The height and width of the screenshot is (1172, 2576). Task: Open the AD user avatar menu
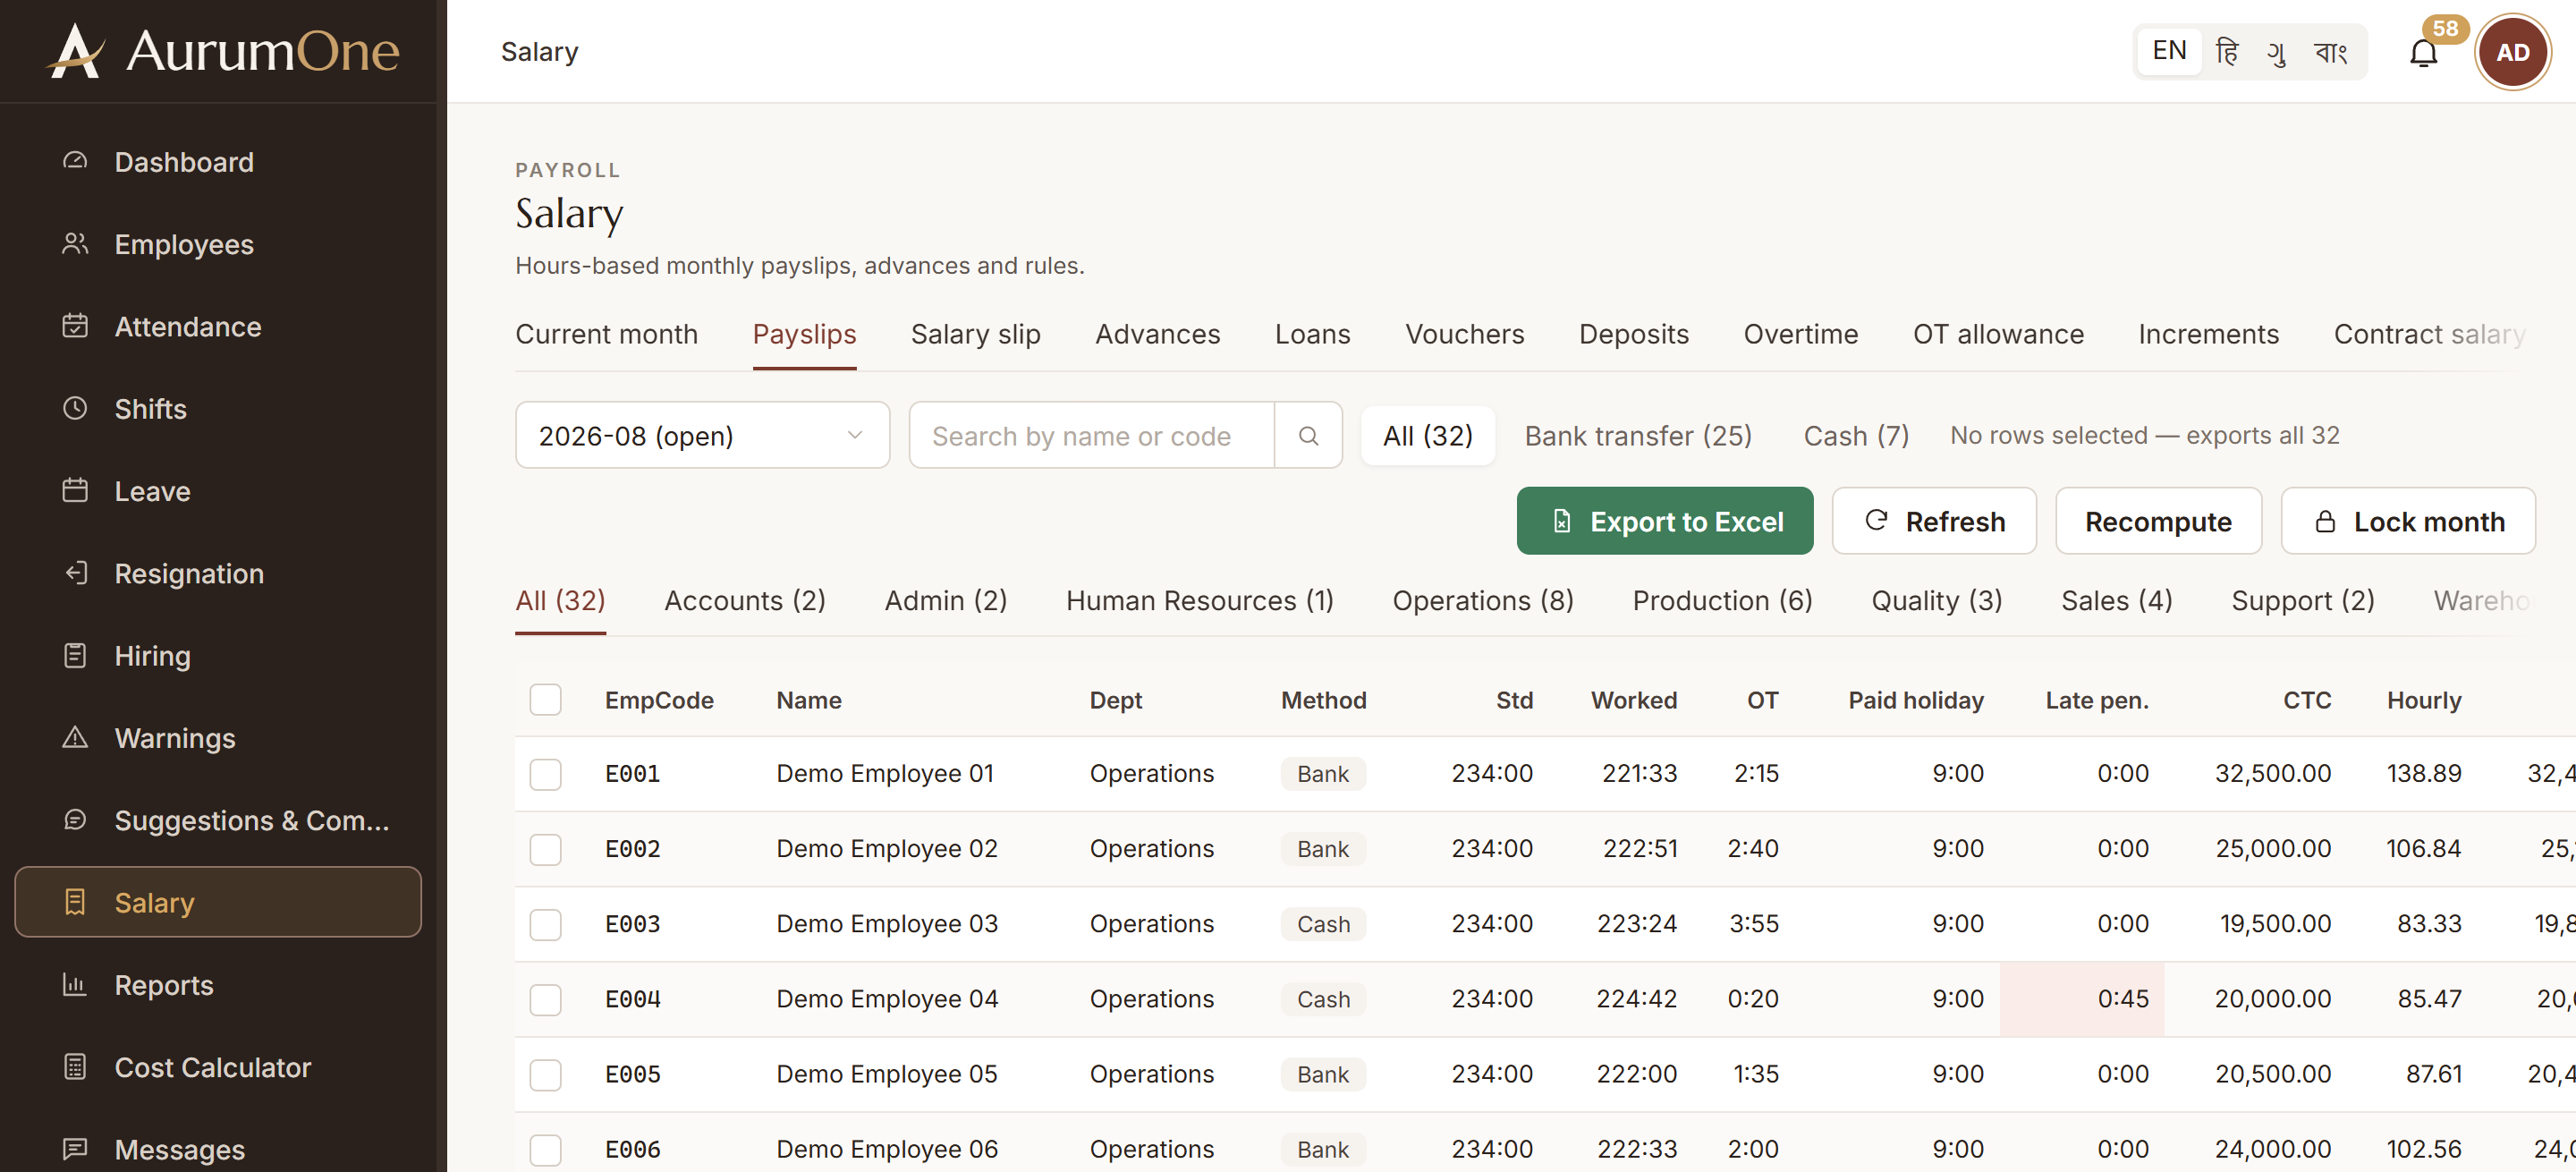[x=2512, y=52]
